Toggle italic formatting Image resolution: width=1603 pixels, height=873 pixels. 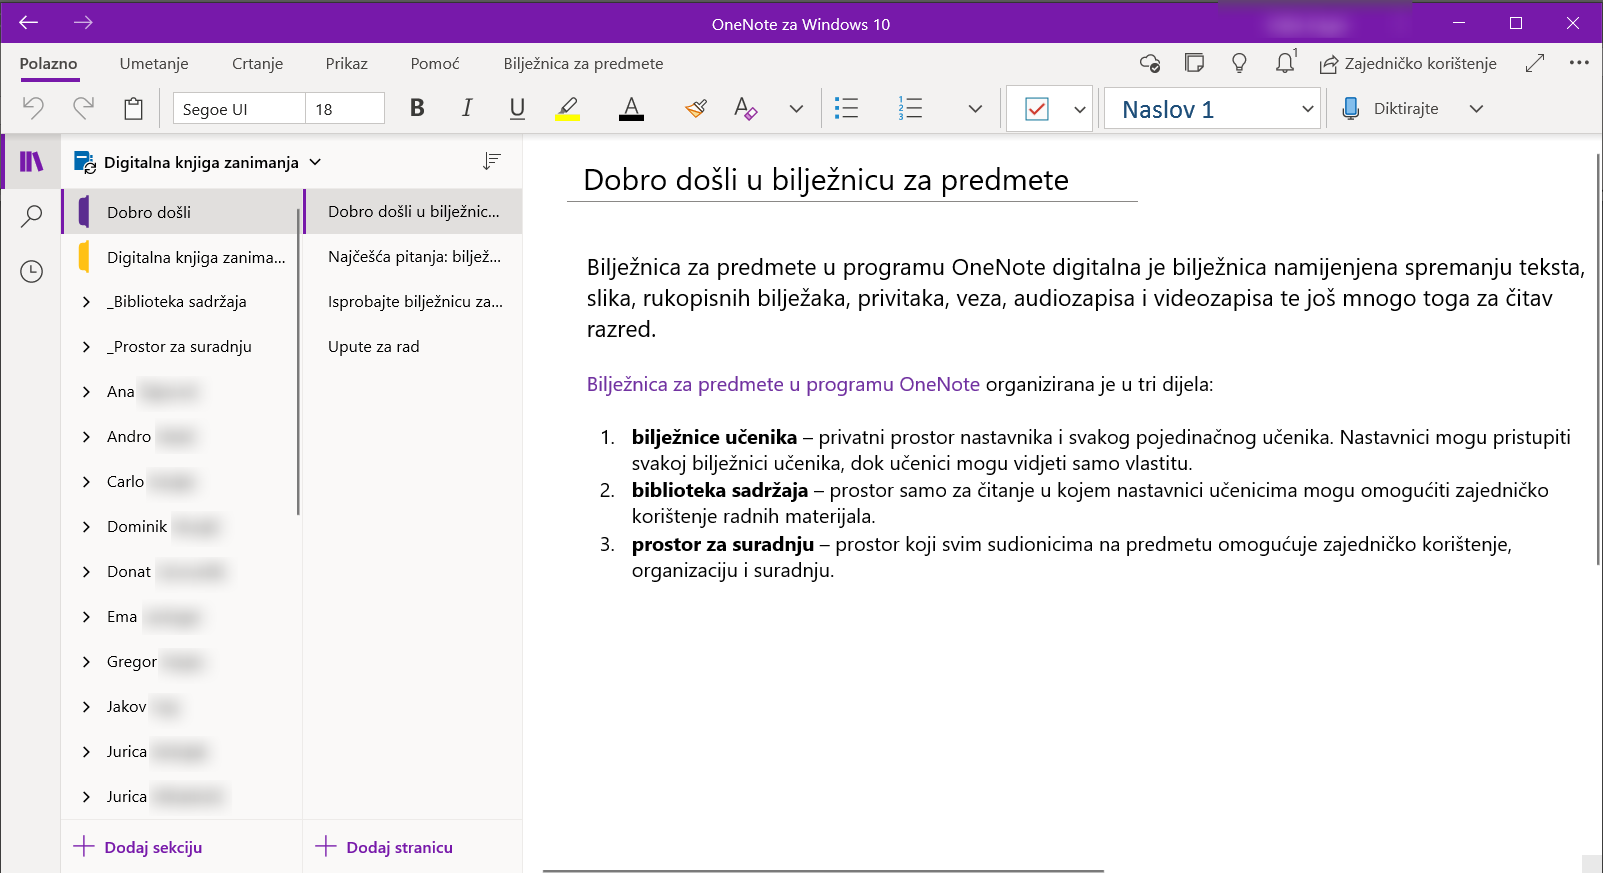[x=467, y=108]
